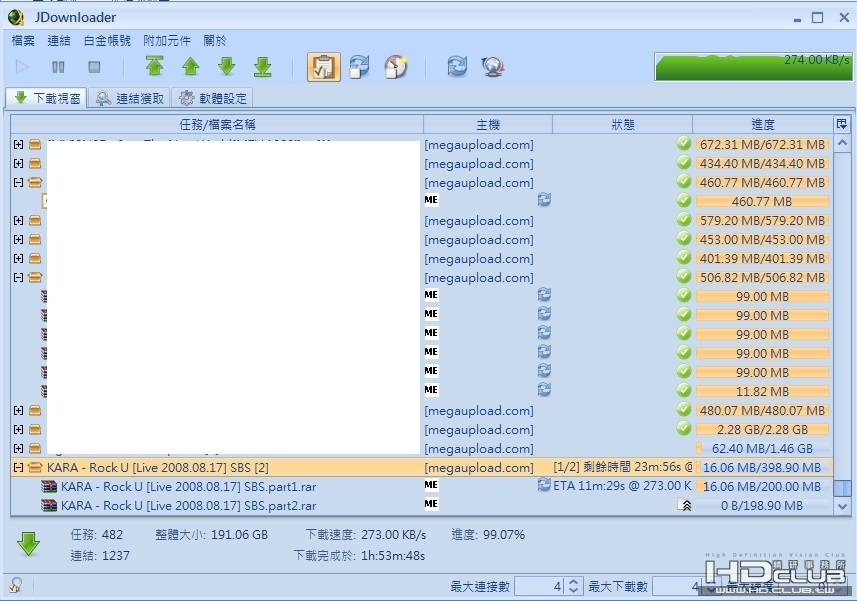Expand the 453.00 MB package row
Image resolution: width=857 pixels, height=601 pixels.
(19, 239)
